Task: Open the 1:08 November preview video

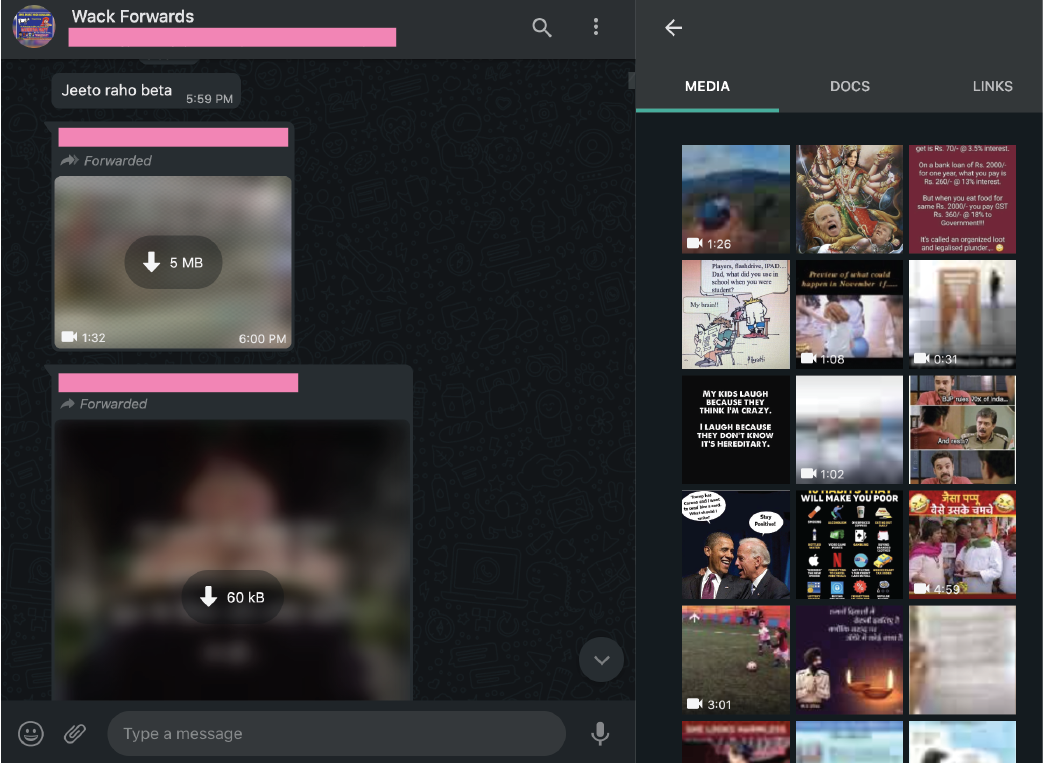Action: coord(849,315)
